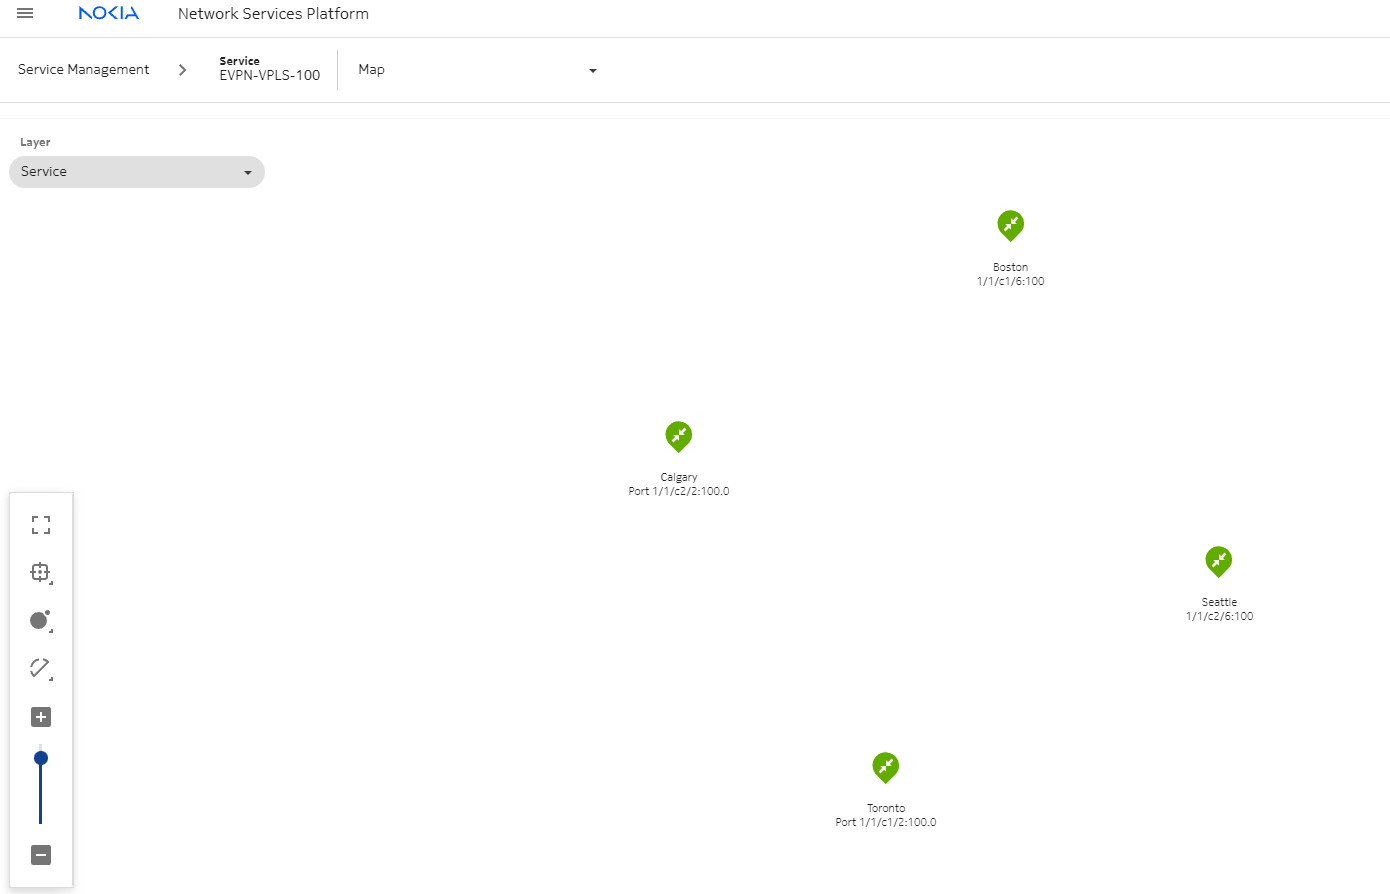Click the breadcrumb chevron after Service Management

[x=182, y=70]
